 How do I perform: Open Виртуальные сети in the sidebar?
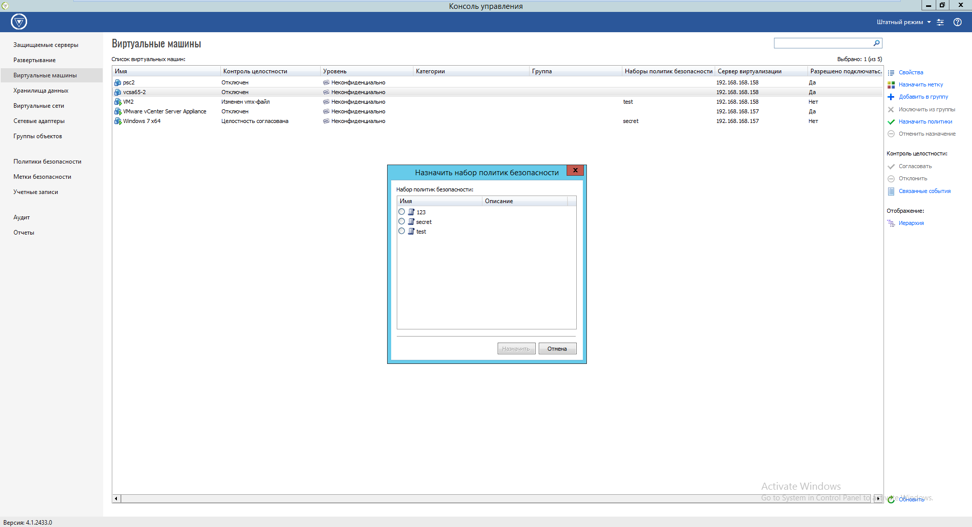38,106
